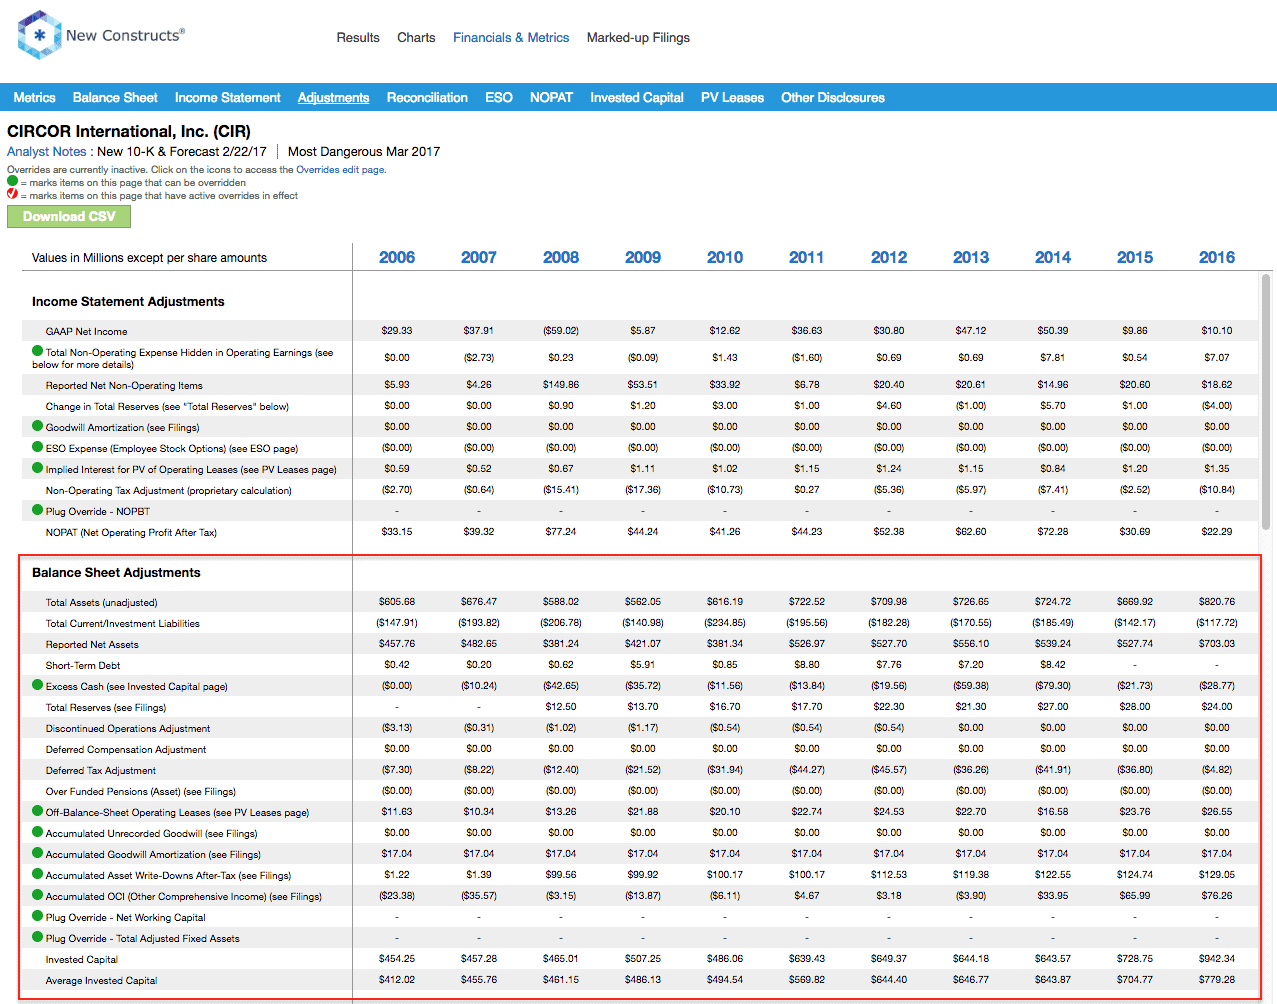1277x1004 pixels.
Task: Go to the Metrics sub-tab
Action: pyautogui.click(x=35, y=97)
